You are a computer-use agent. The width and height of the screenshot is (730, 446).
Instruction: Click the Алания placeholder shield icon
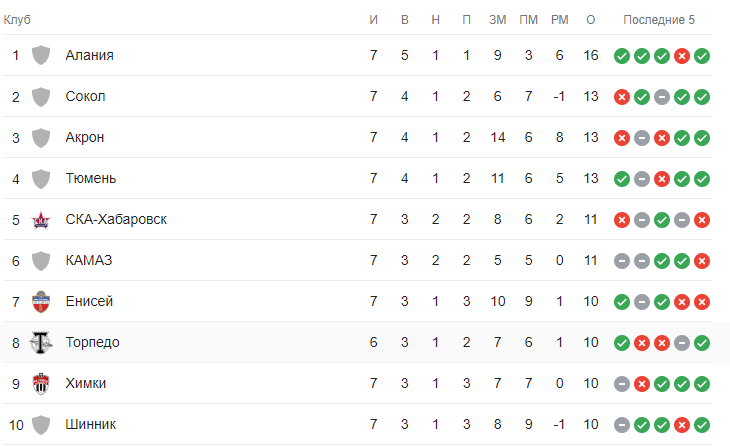[41, 55]
